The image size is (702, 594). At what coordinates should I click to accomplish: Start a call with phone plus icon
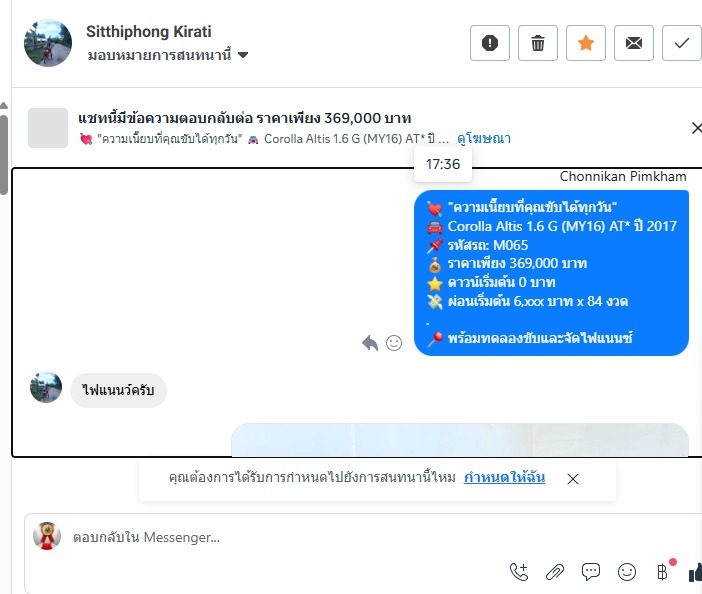(519, 572)
